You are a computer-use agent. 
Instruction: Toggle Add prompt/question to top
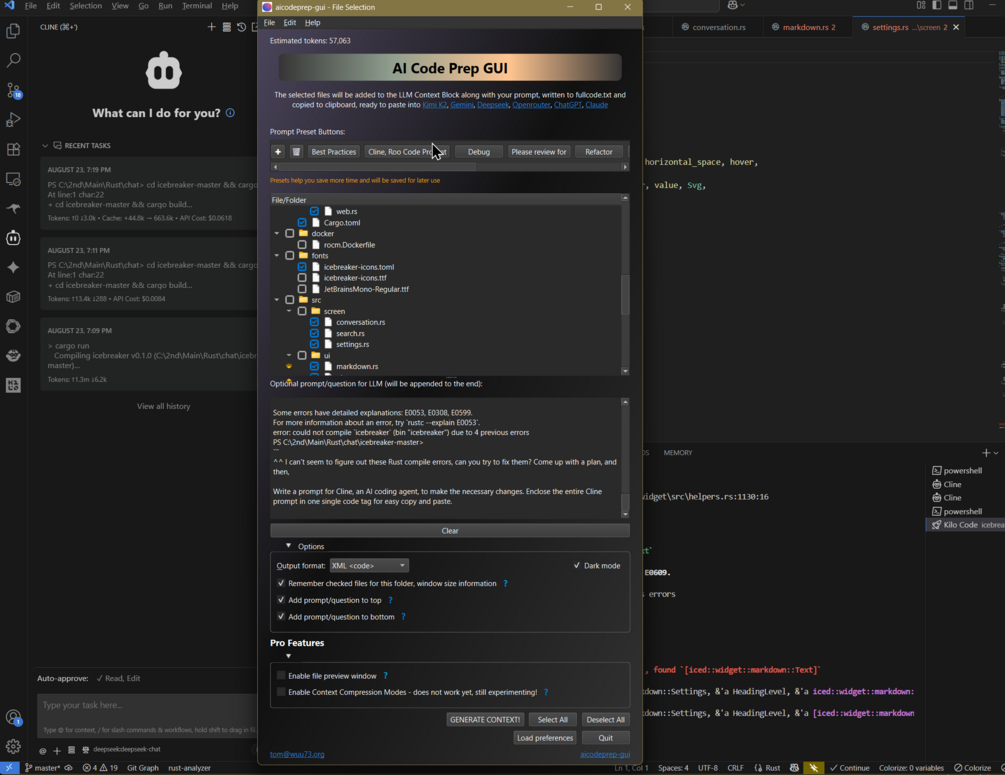click(281, 600)
